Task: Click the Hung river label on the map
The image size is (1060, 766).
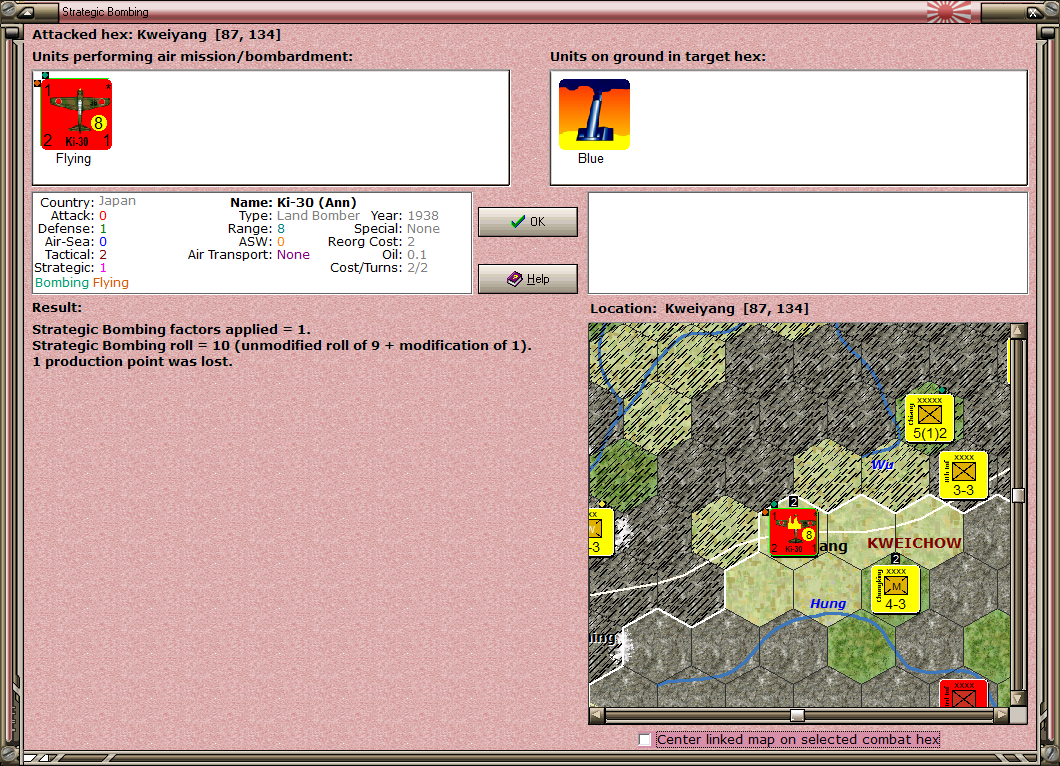Action: coord(828,603)
